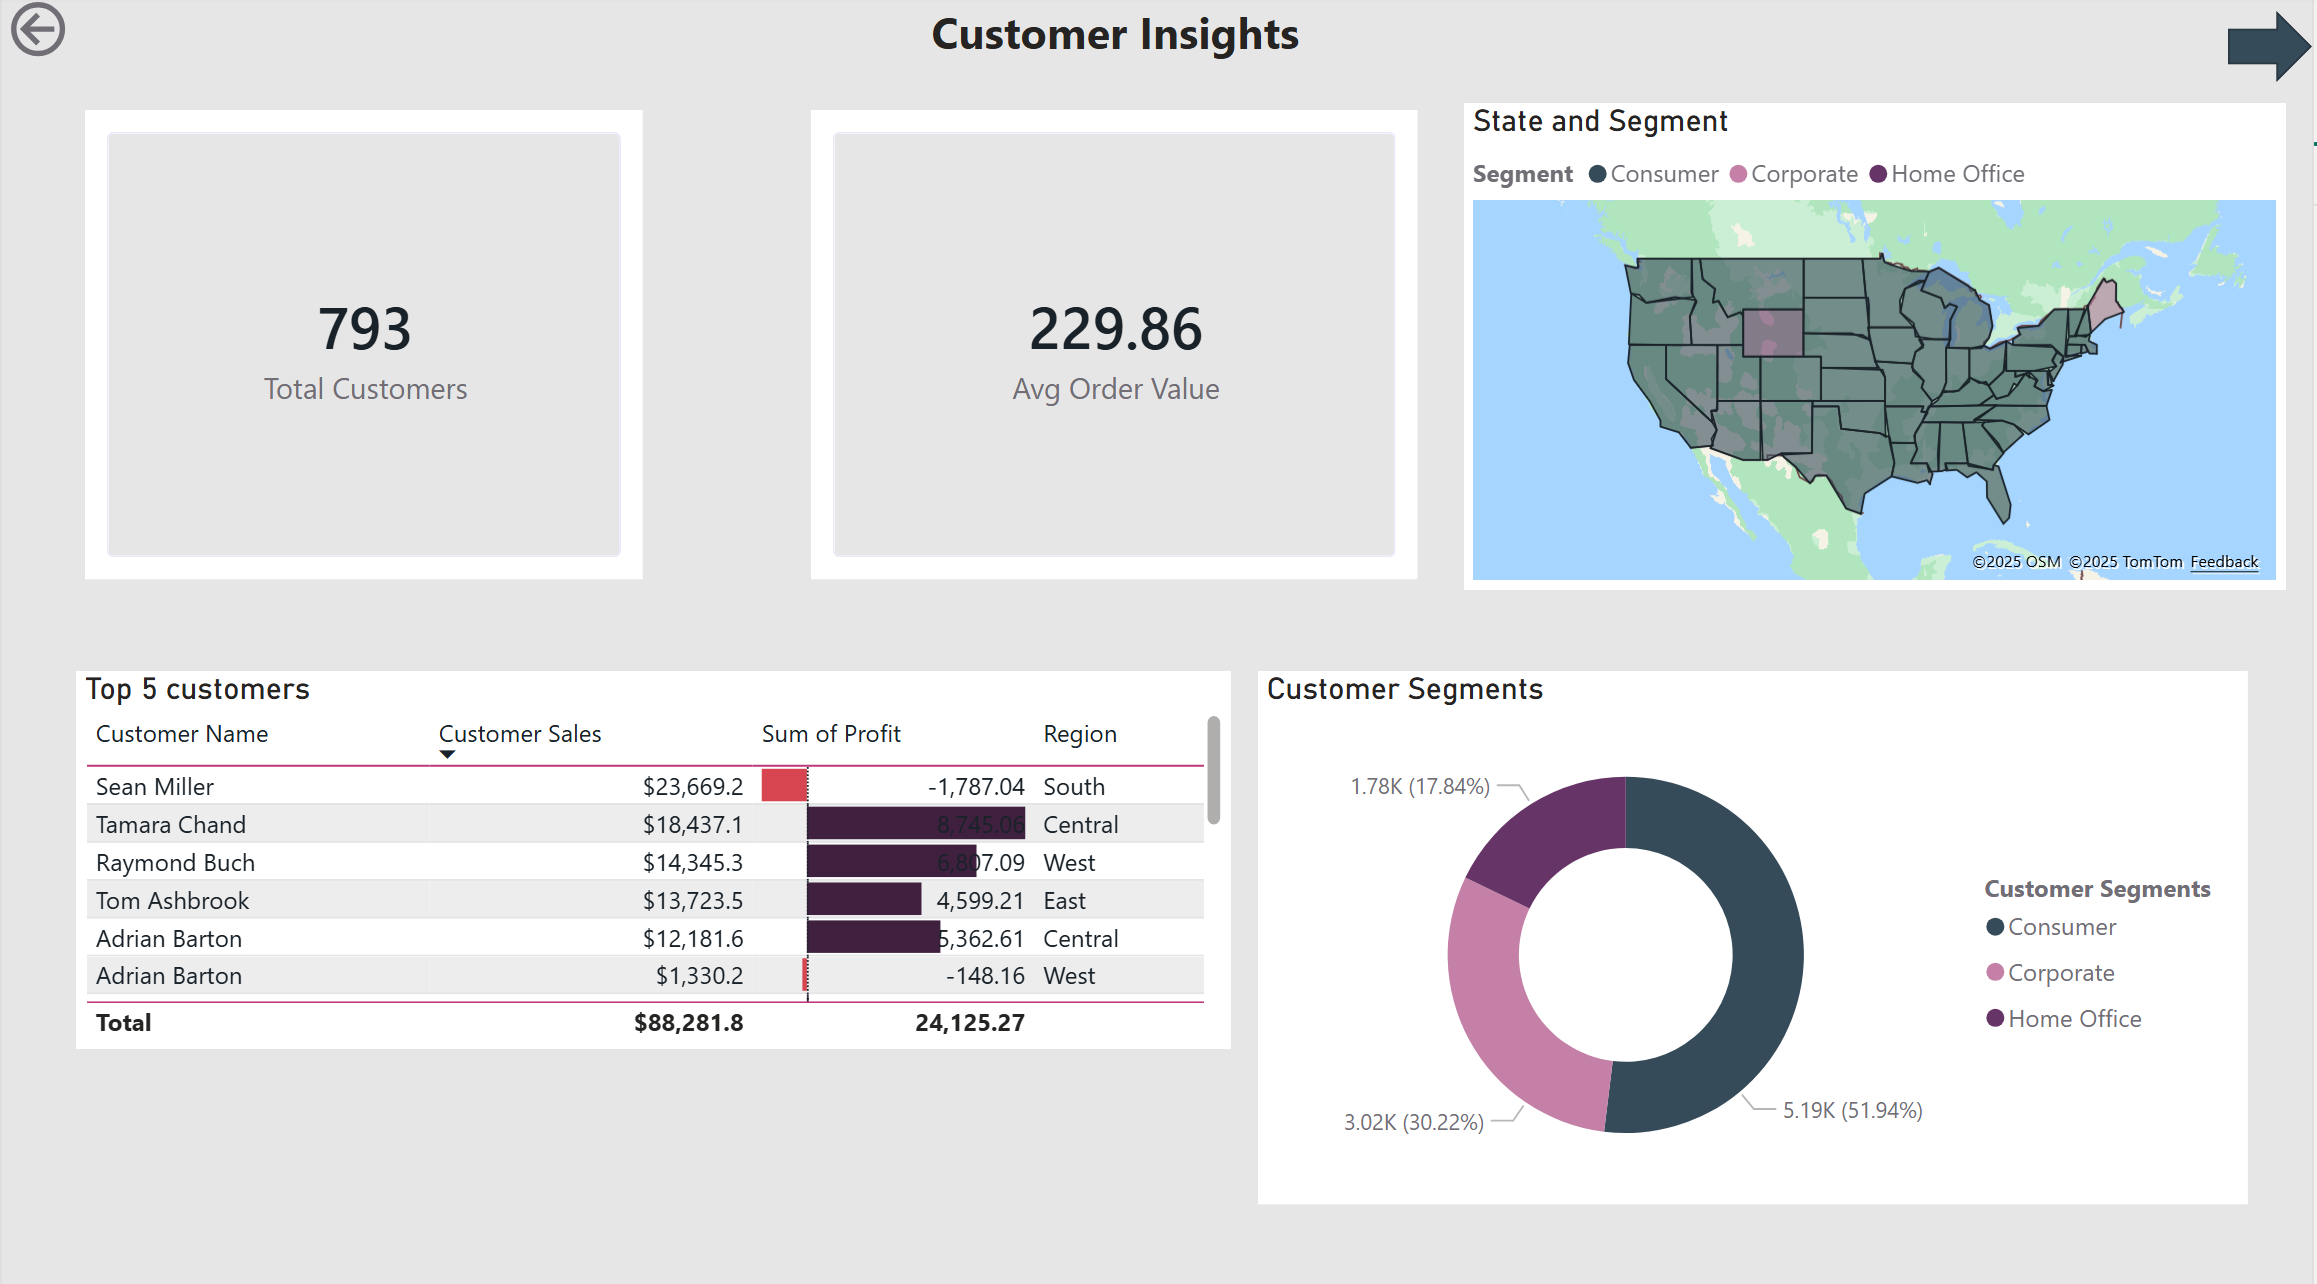Select Corporate dot in map legend

tap(1738, 174)
